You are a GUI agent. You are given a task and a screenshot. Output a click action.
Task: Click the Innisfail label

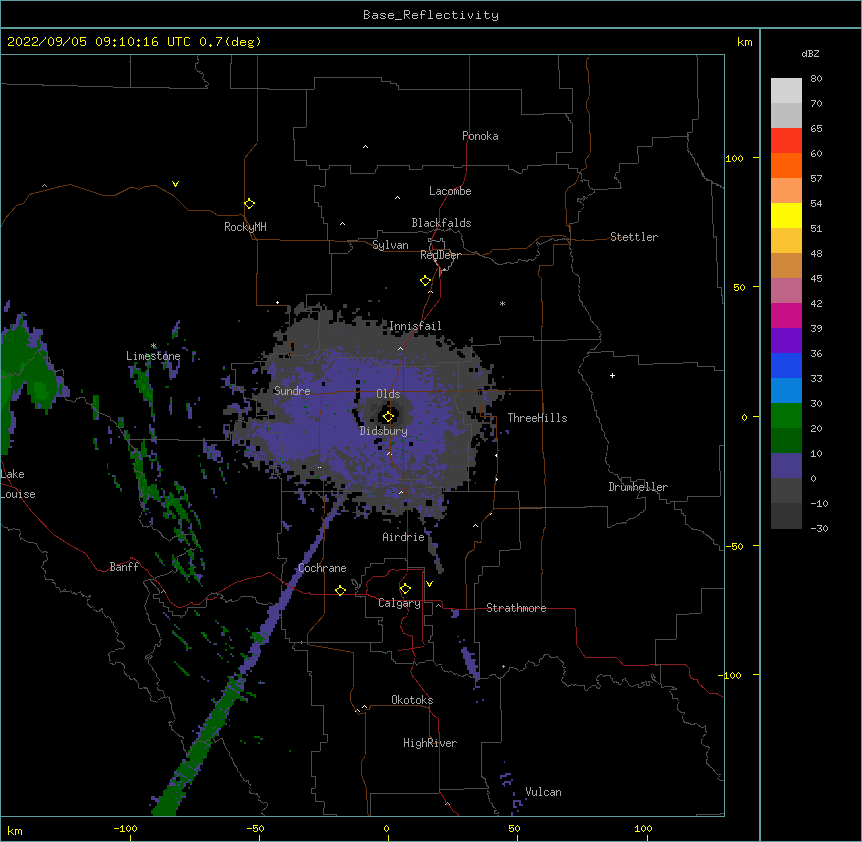[x=415, y=326]
